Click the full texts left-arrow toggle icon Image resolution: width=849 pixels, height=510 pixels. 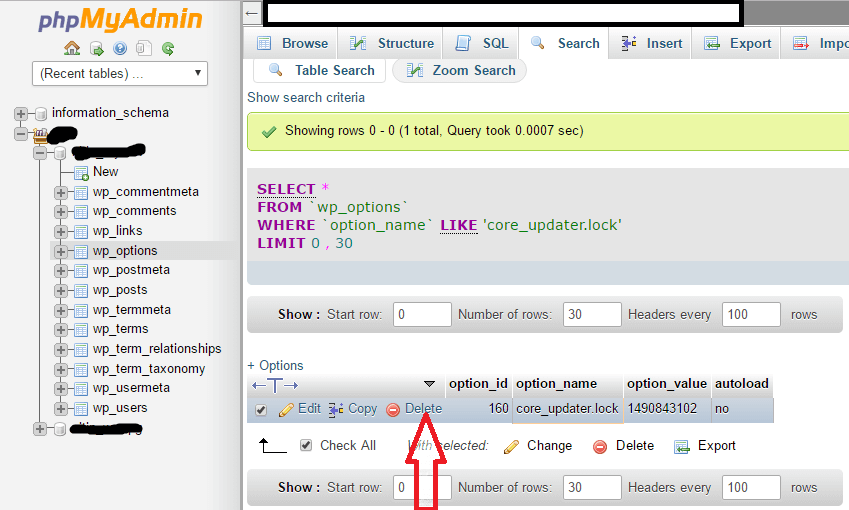(259, 385)
